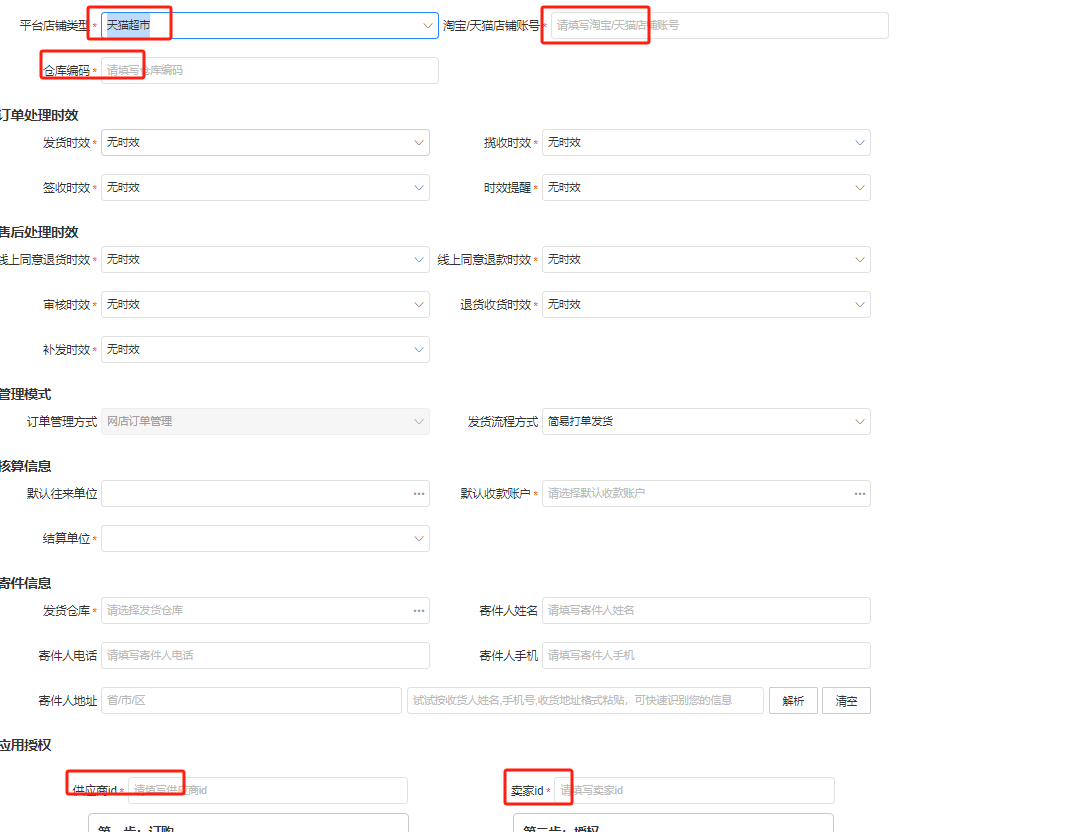Click the chevron arrow of 平台店铺类型 dropdown

click(428, 26)
